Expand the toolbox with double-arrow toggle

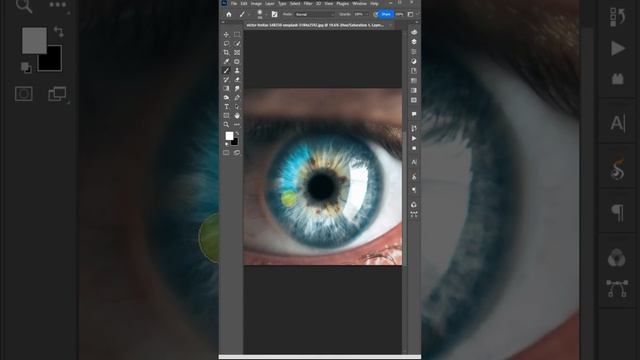(x=222, y=22)
